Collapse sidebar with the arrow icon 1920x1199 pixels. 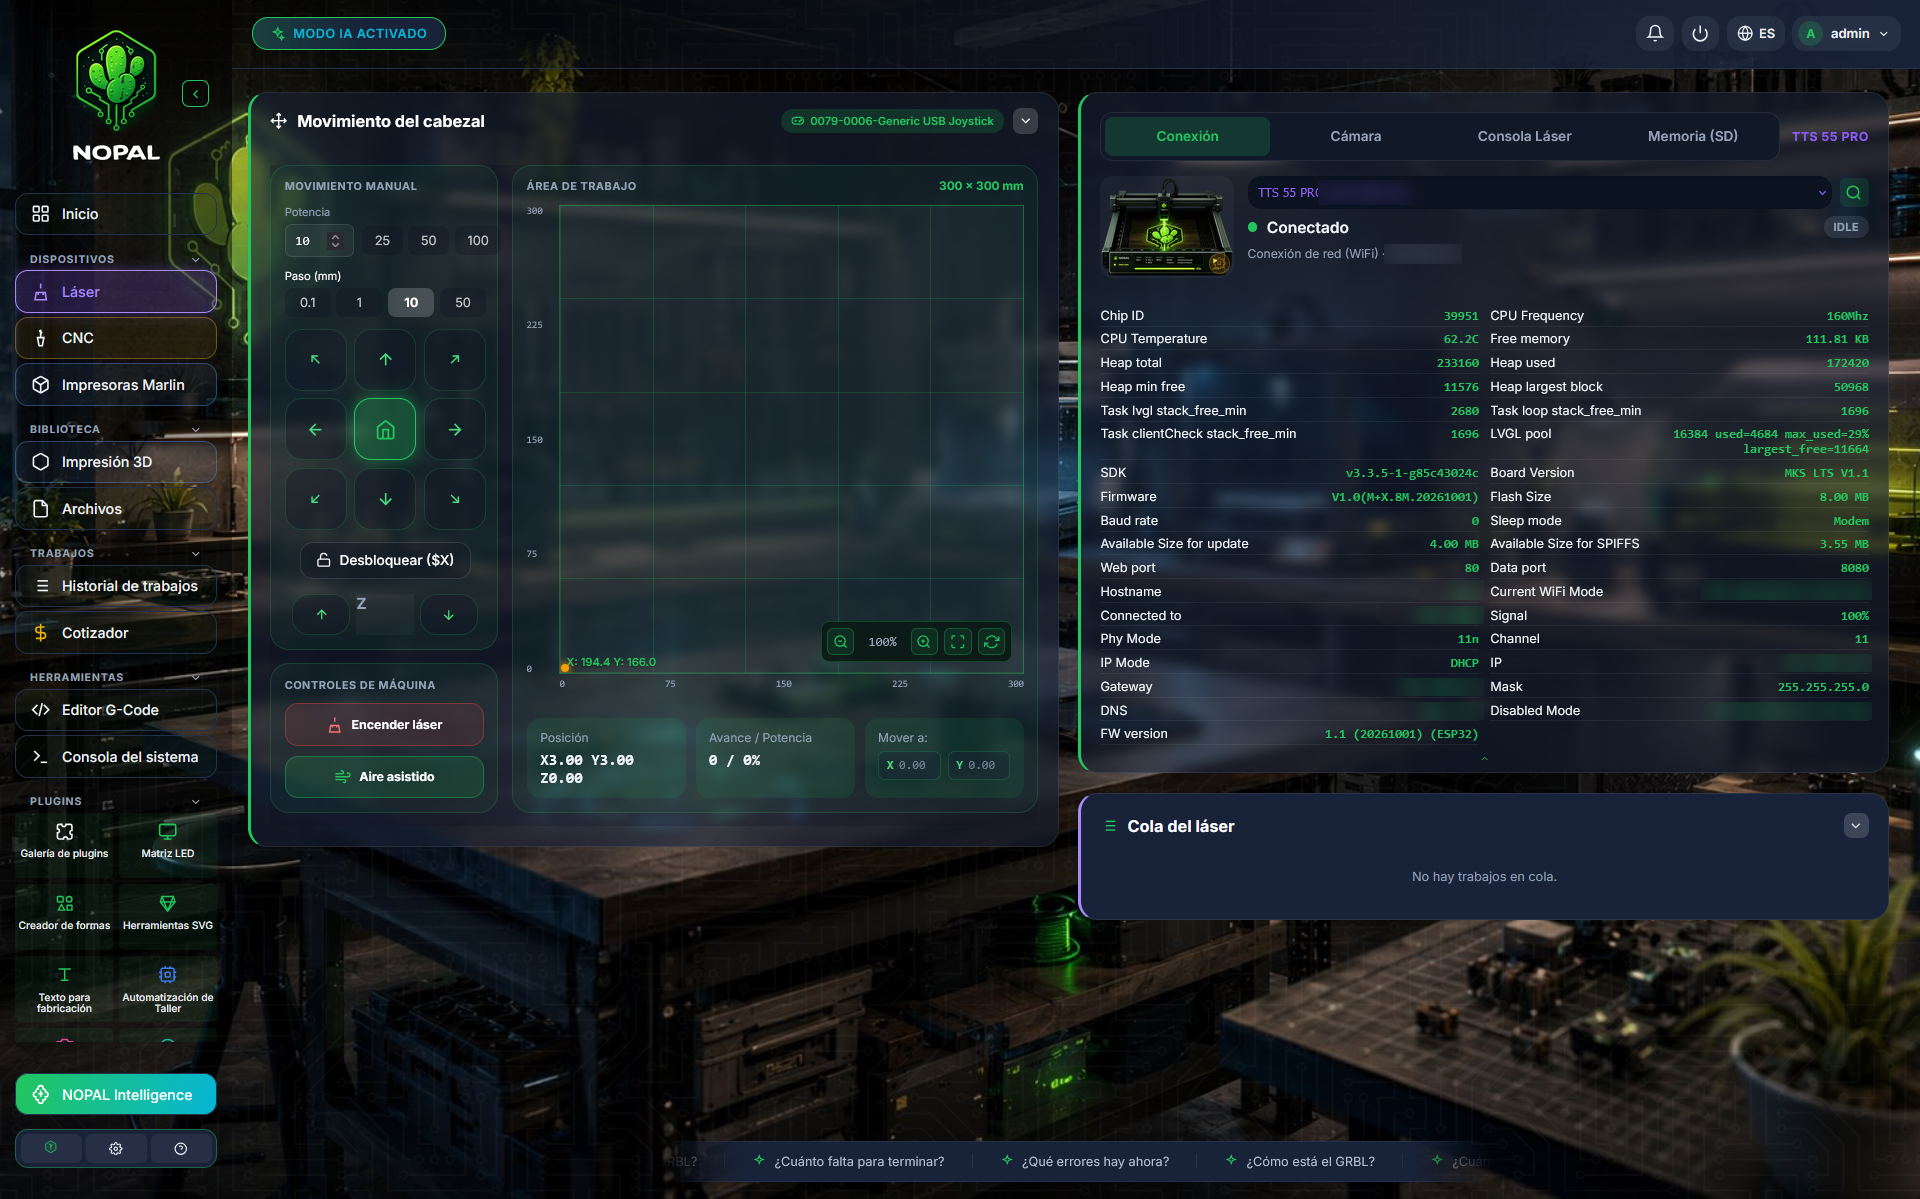pyautogui.click(x=195, y=94)
